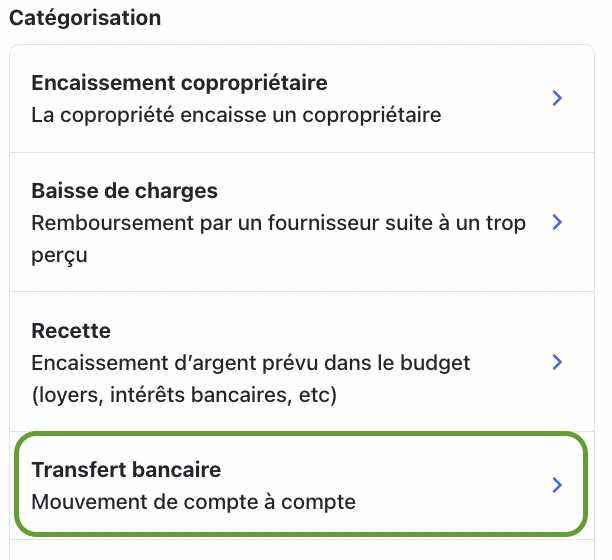
Task: Click the 'Encaissement d'argent prévu dans le budget' text
Action: pos(251,363)
